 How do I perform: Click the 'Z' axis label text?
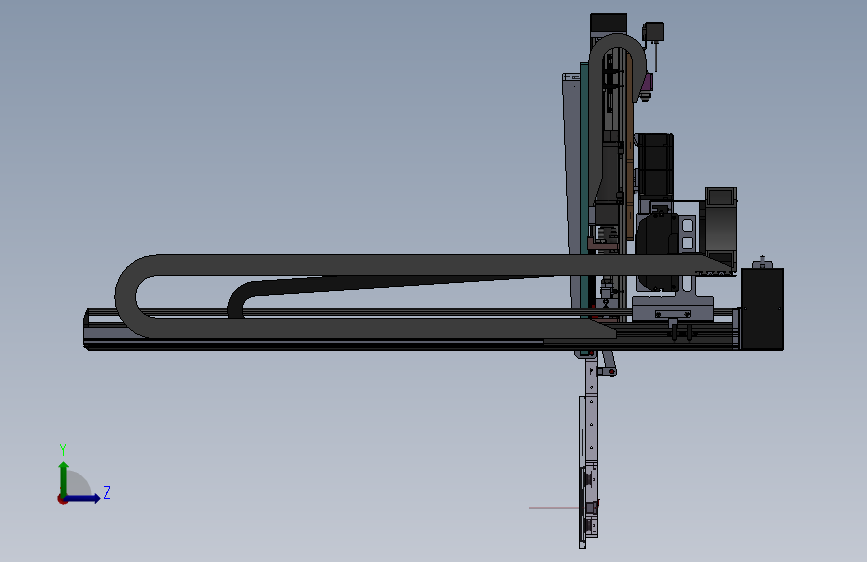[107, 492]
